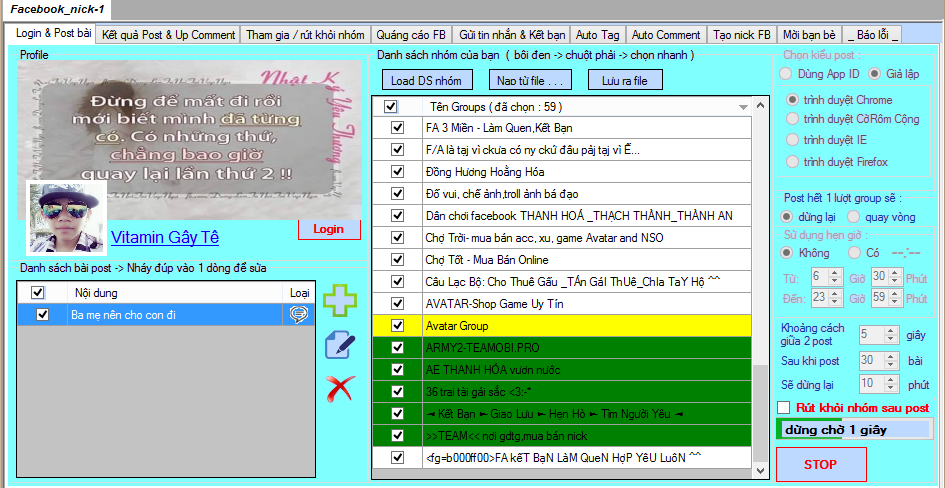Screen dimensions: 945x488
Task: Switch to Kết quả Post & Up Comment tab
Action: tap(169, 35)
